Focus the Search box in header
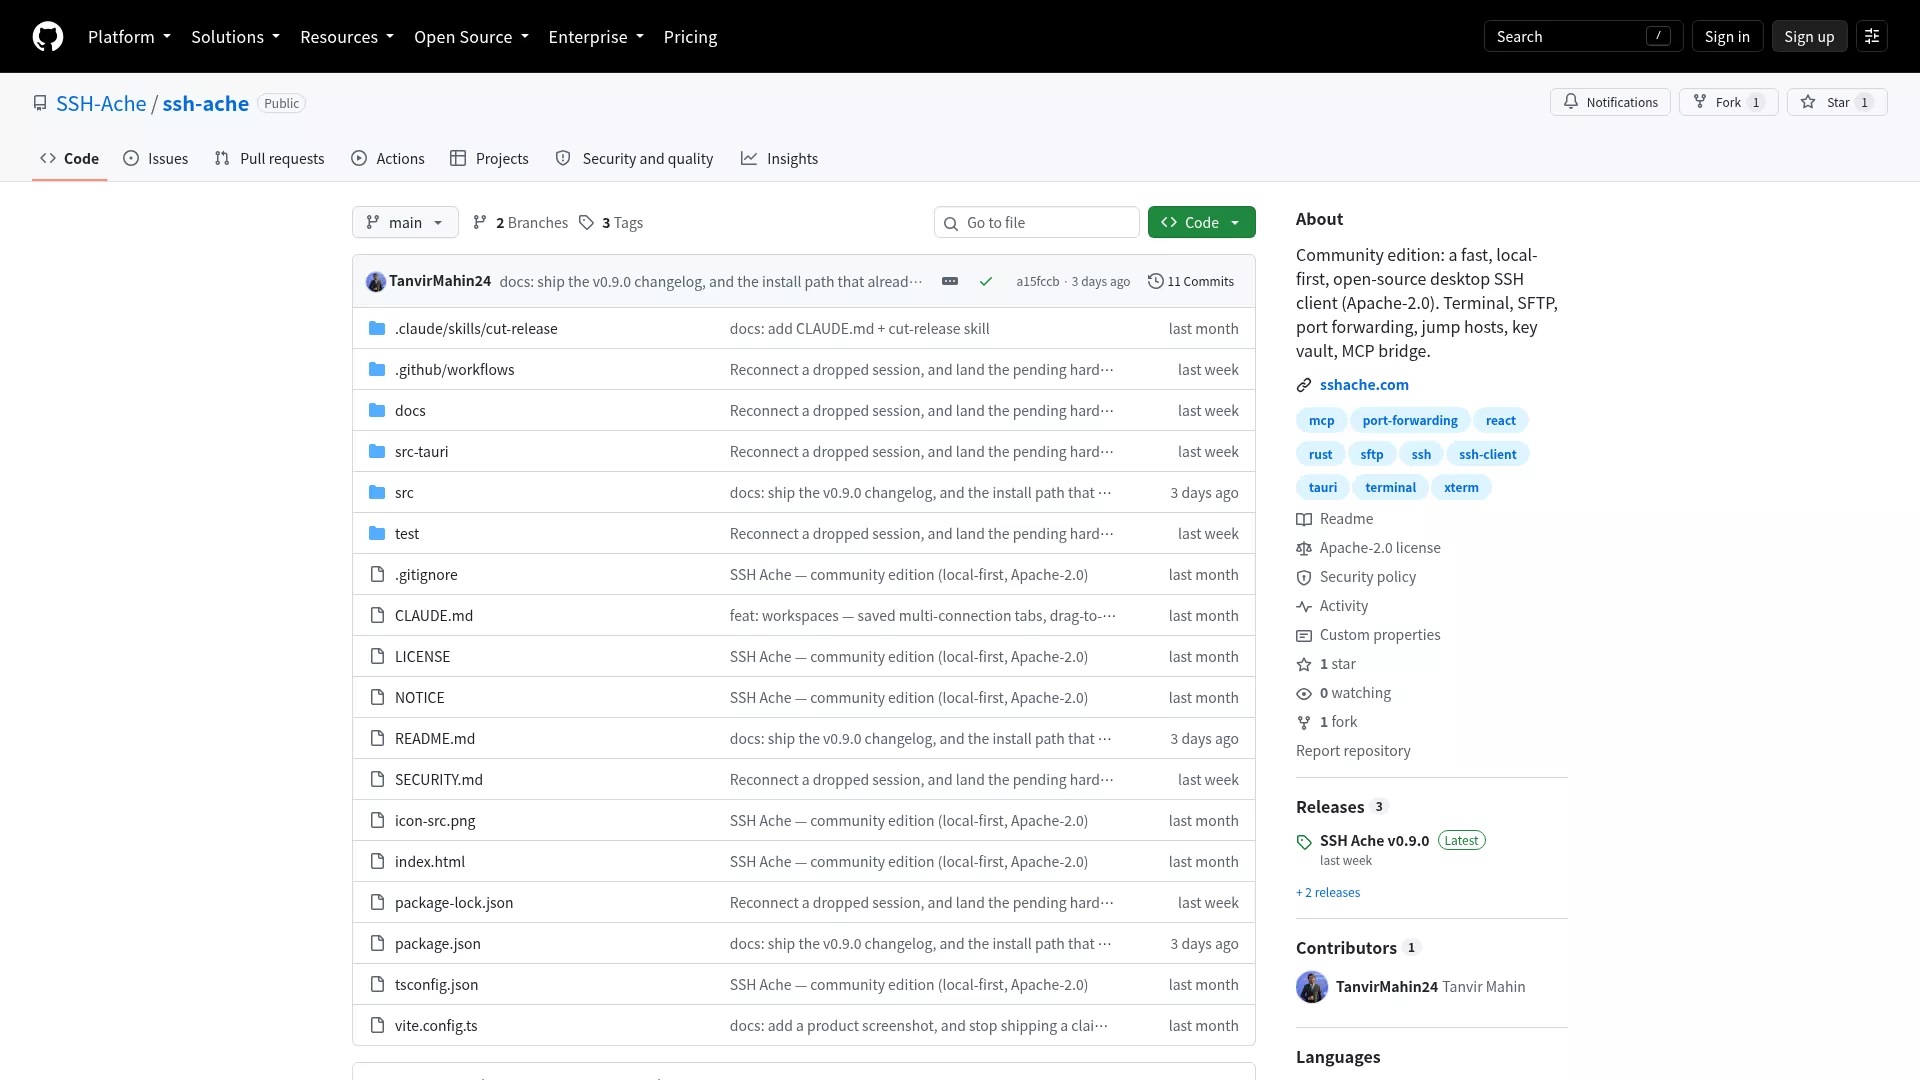The width and height of the screenshot is (1920, 1080). point(1583,37)
